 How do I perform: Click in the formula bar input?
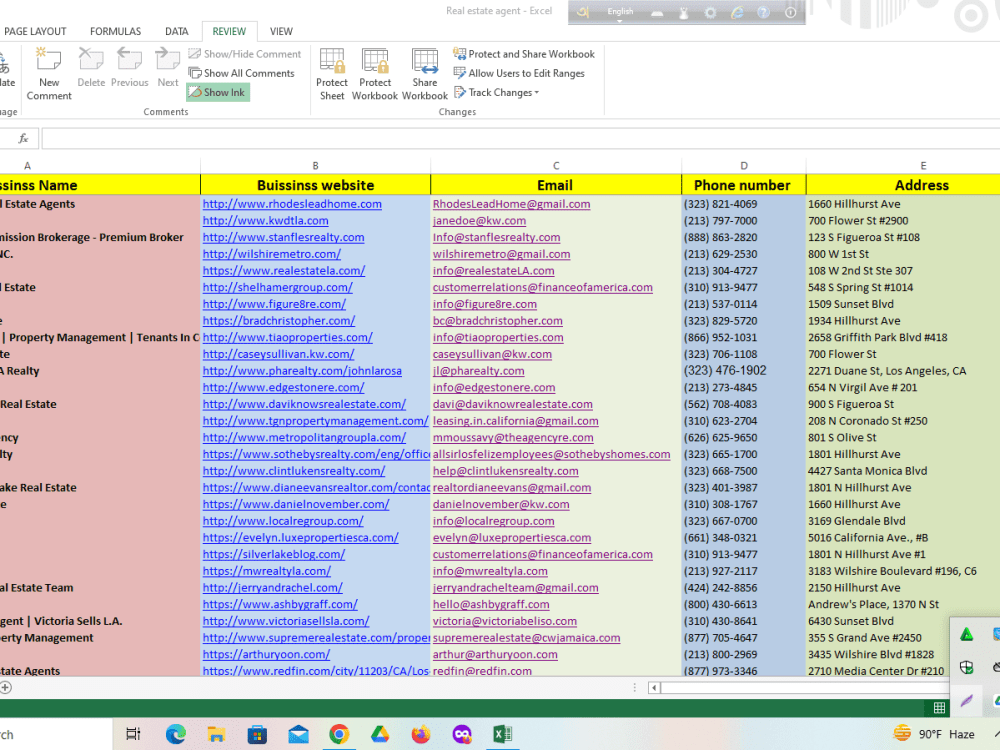[520, 138]
